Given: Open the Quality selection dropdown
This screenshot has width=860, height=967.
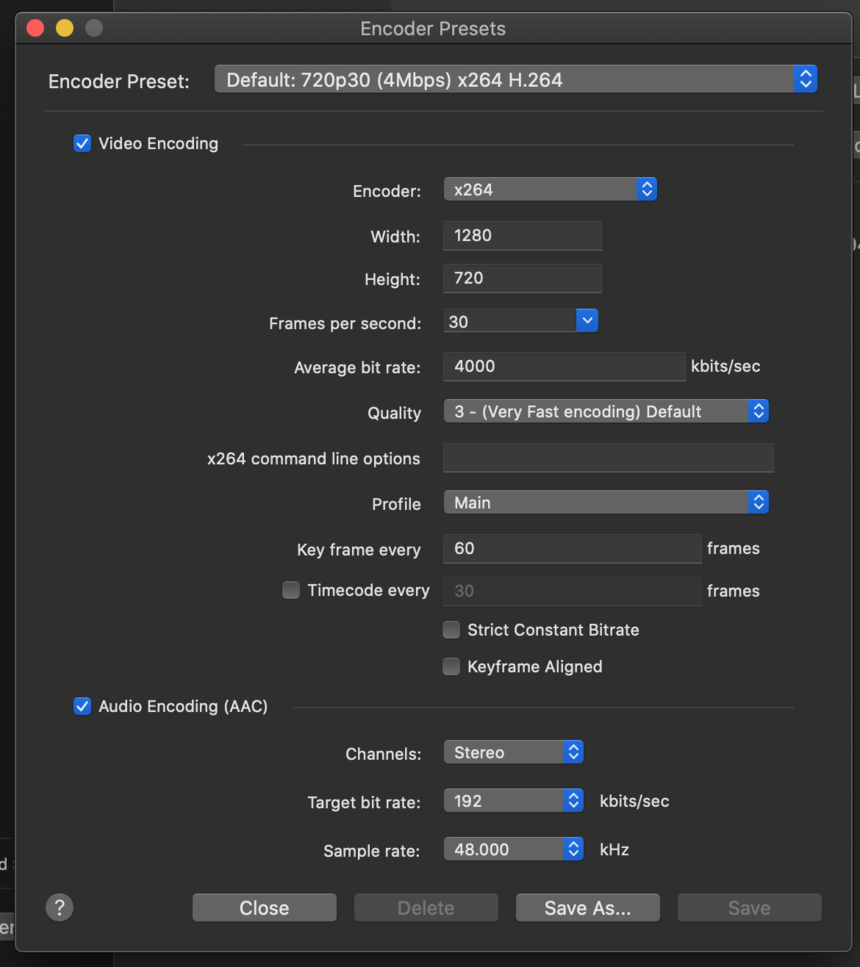Looking at the screenshot, I should coord(606,411).
